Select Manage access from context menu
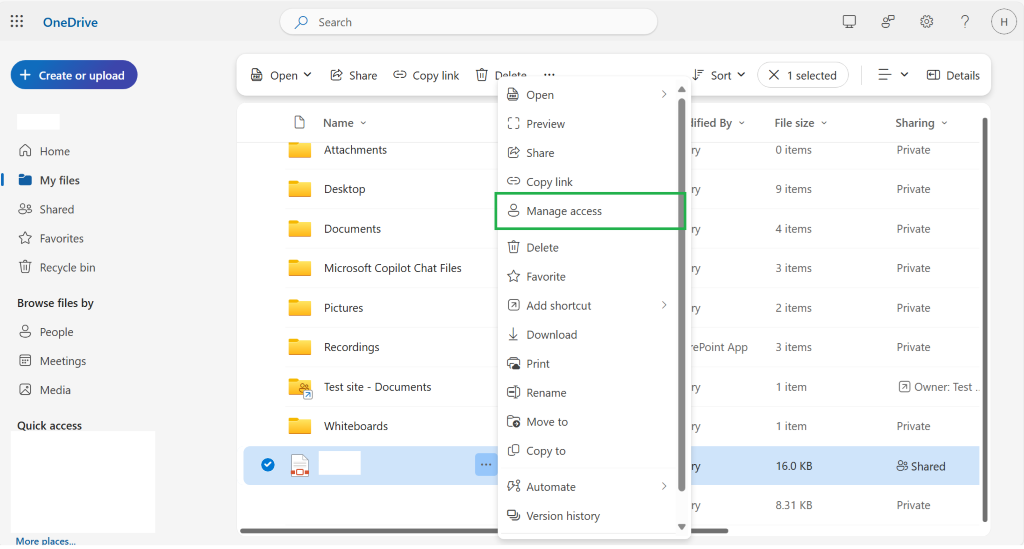Screen dimensions: 1024x549 pos(588,211)
